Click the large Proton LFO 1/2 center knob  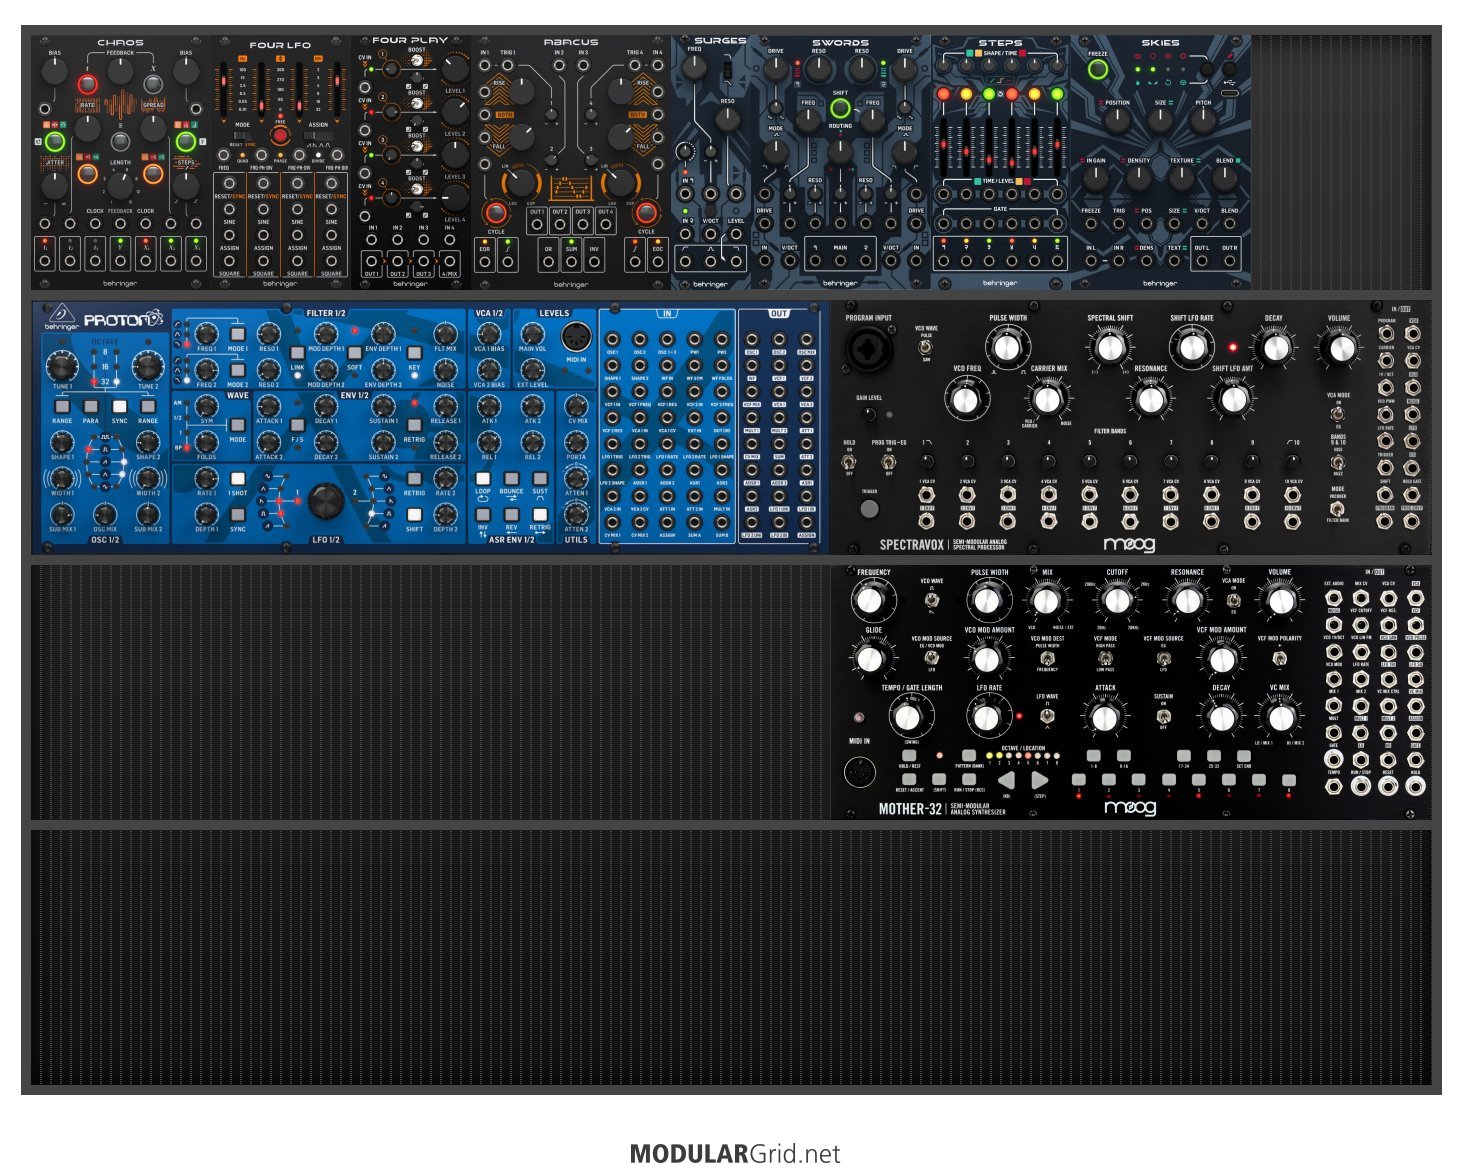[x=325, y=500]
